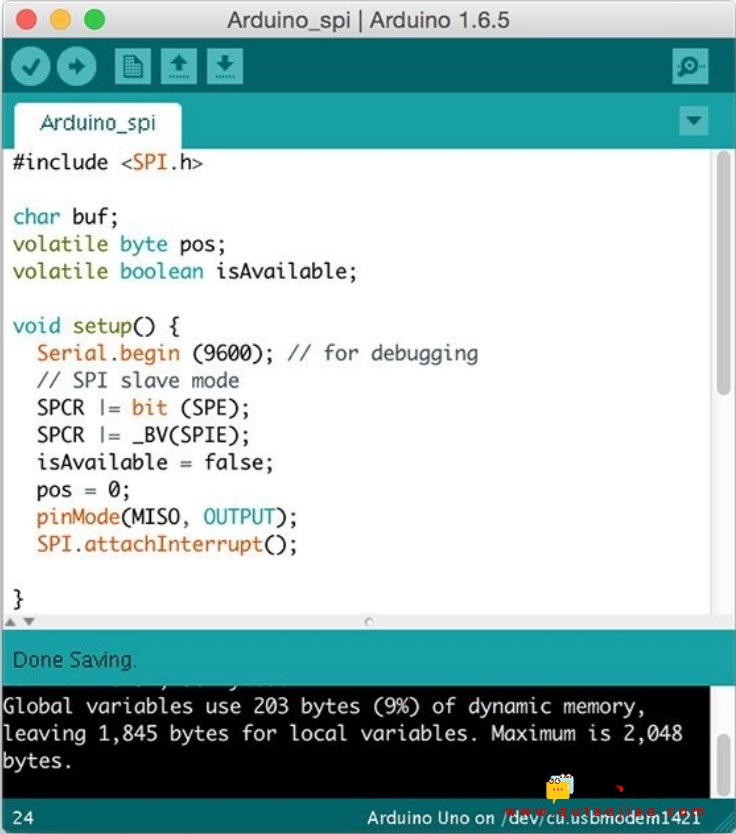The height and width of the screenshot is (834, 736).
Task: Click the pinMode(MISO, OUTPUT) line
Action: [167, 517]
